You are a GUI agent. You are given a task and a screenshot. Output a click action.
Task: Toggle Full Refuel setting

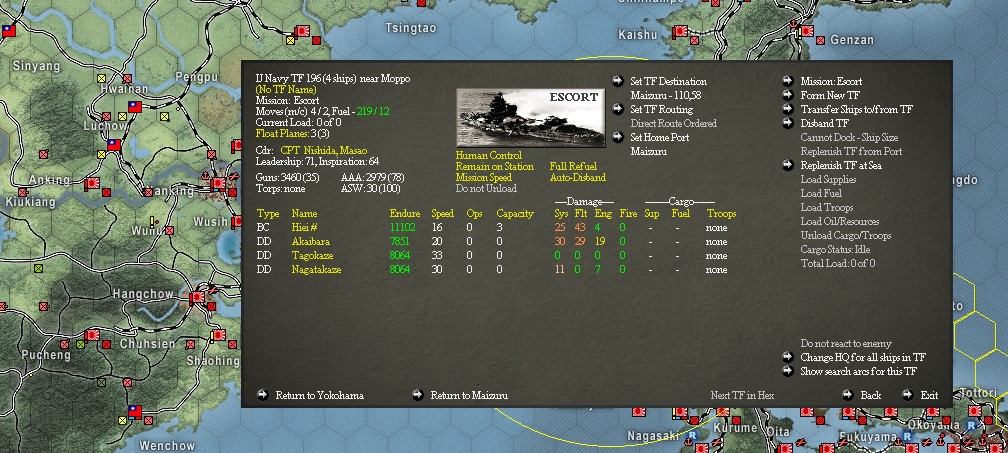(x=573, y=166)
